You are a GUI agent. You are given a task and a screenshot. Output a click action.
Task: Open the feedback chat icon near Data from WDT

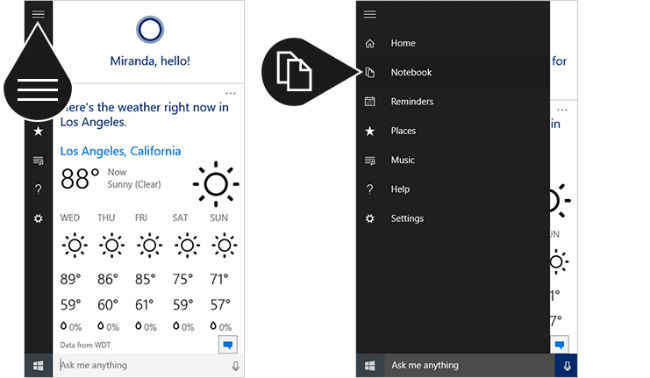pos(228,344)
